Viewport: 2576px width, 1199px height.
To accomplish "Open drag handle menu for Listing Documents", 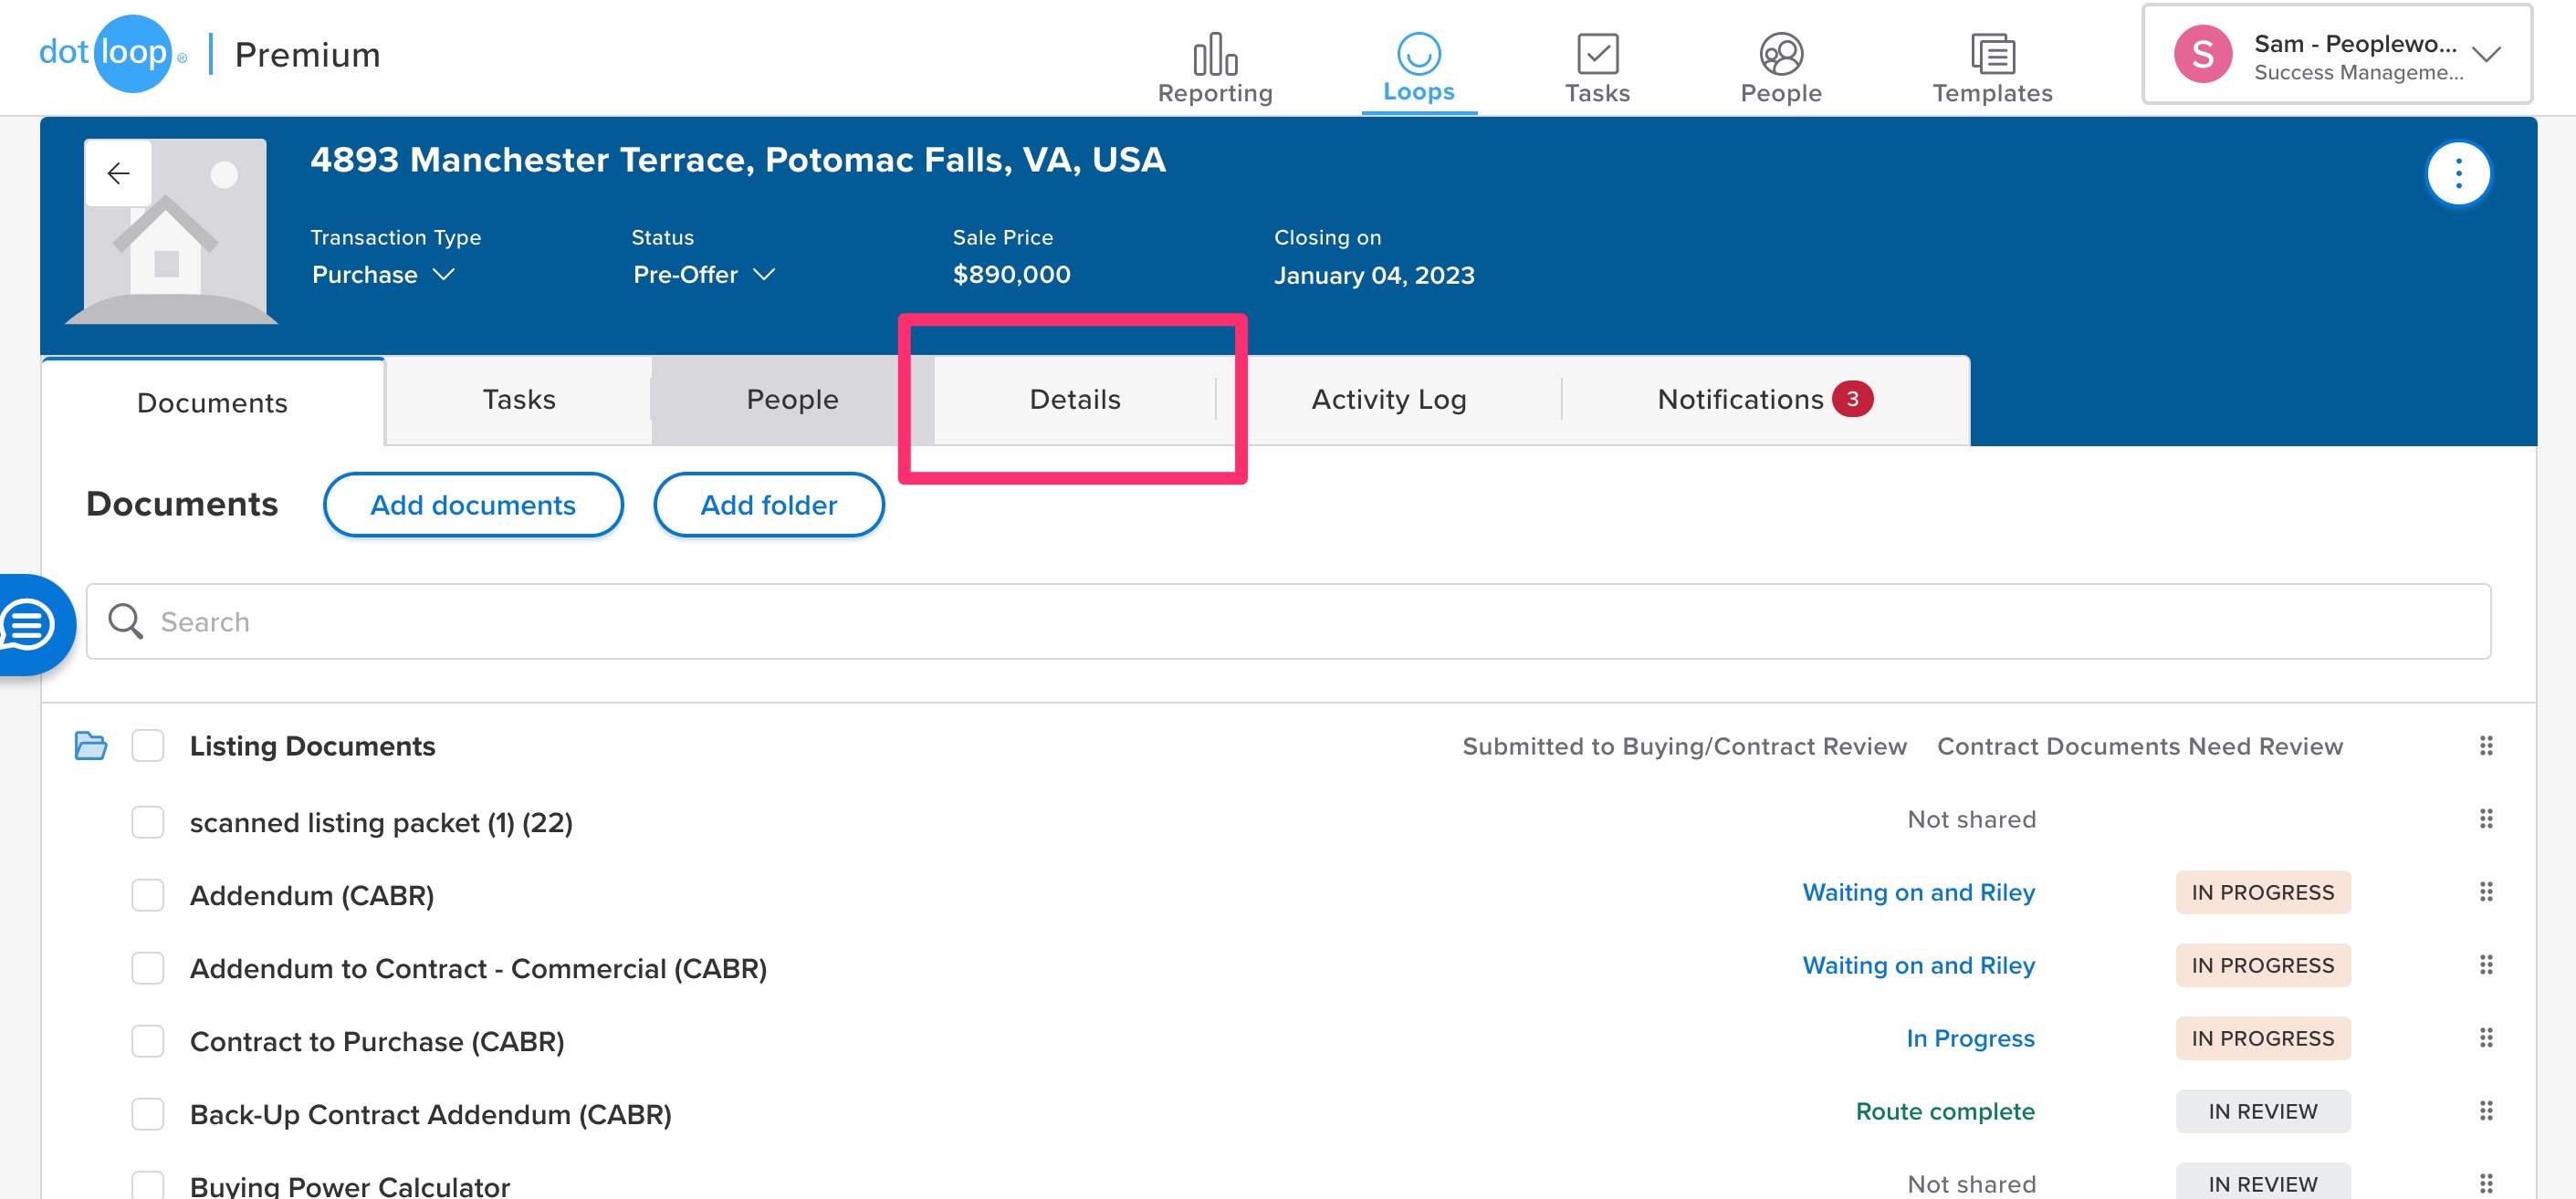I will point(2486,746).
